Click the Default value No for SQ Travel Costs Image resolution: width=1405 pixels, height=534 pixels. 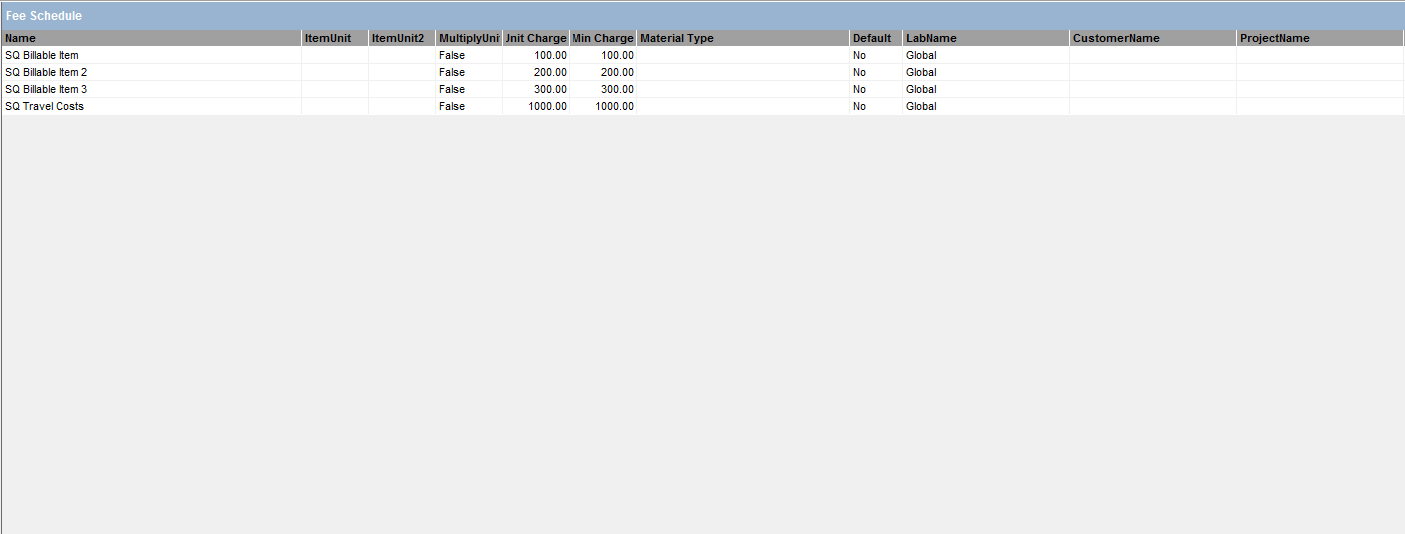click(x=859, y=106)
